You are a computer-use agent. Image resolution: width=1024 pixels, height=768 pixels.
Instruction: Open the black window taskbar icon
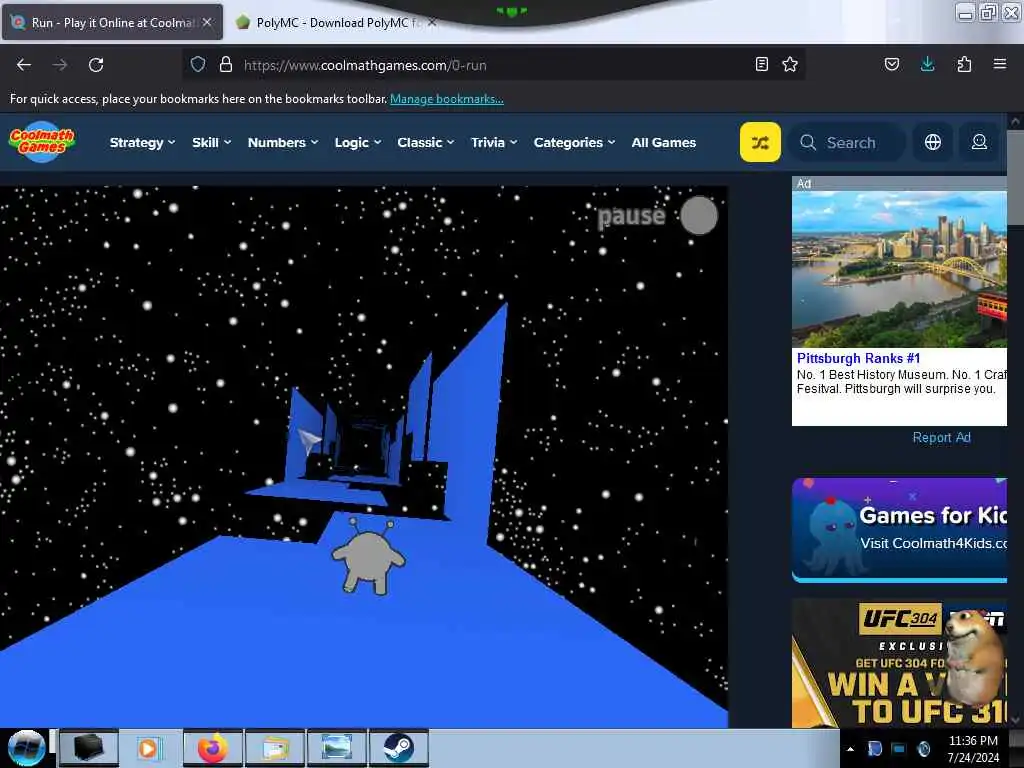88,748
